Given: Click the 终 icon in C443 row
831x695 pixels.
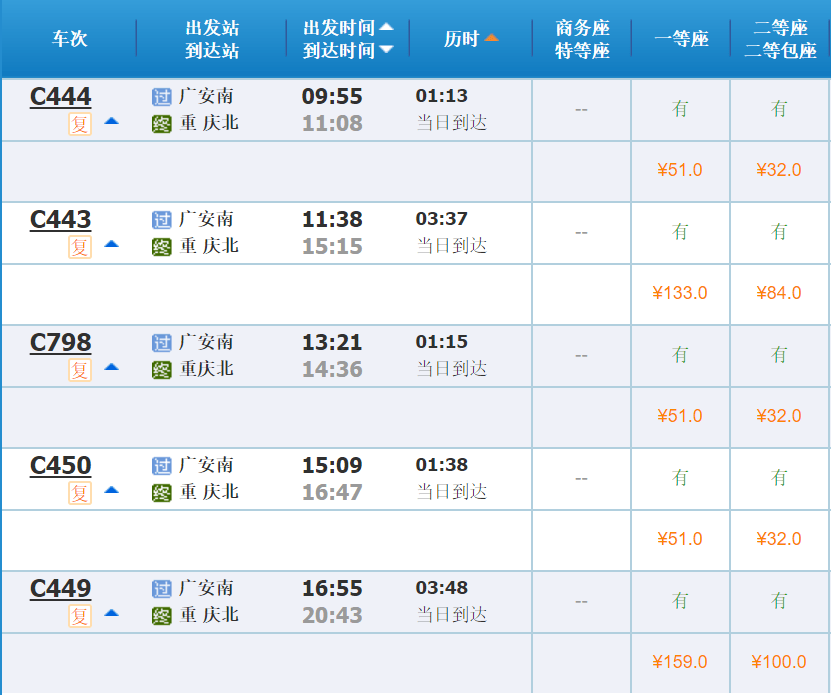Looking at the screenshot, I should click(162, 247).
